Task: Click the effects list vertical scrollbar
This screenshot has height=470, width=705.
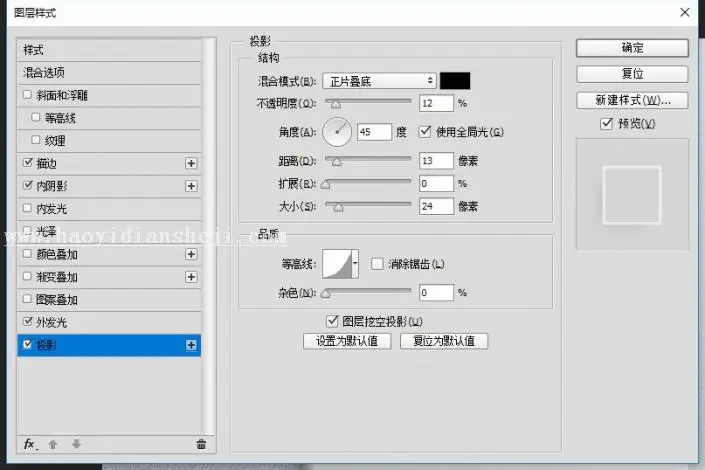Action: coord(208,236)
